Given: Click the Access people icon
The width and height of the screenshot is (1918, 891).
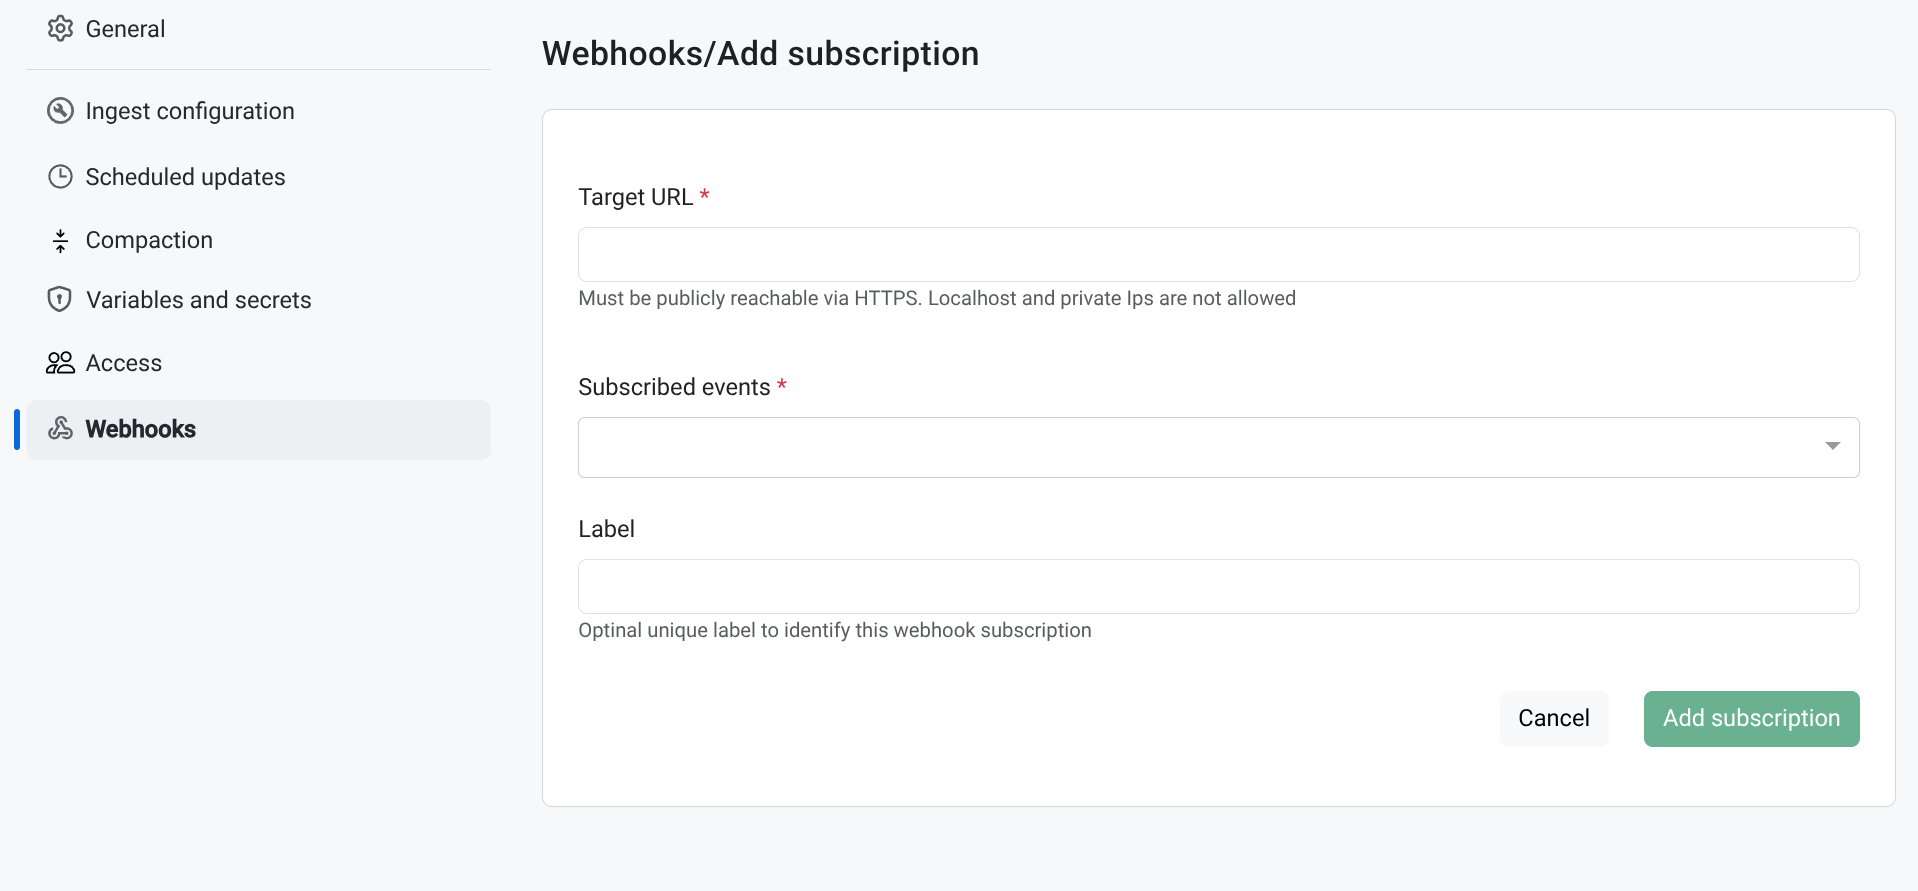Looking at the screenshot, I should [60, 363].
